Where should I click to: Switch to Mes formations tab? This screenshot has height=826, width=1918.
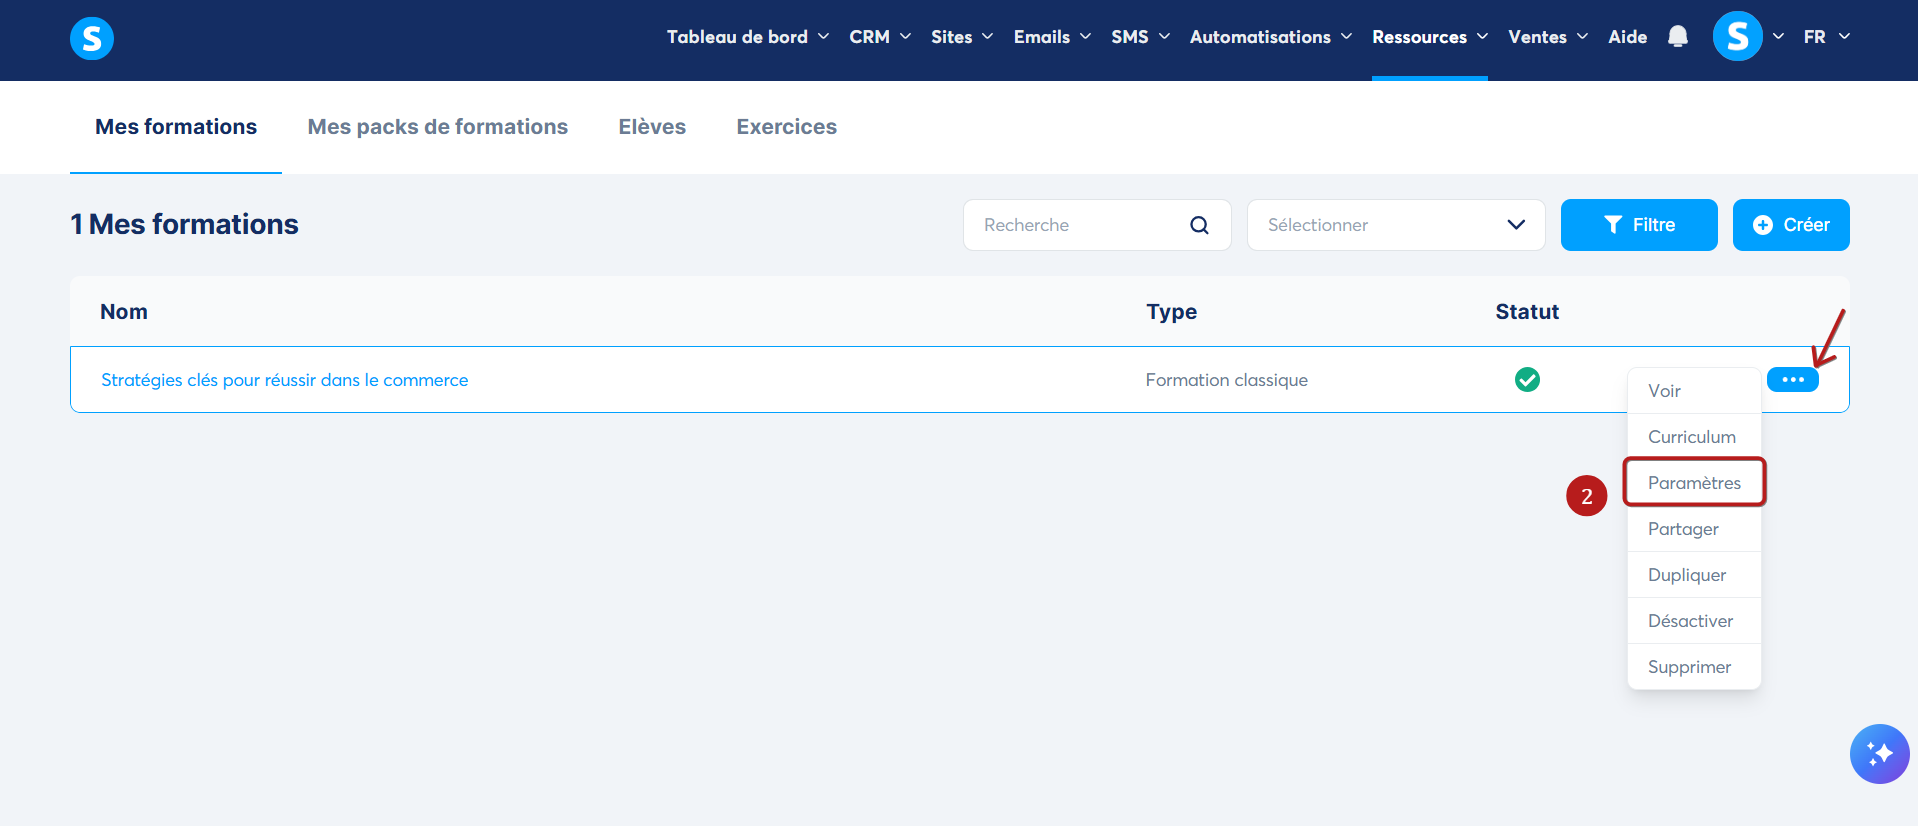click(176, 127)
